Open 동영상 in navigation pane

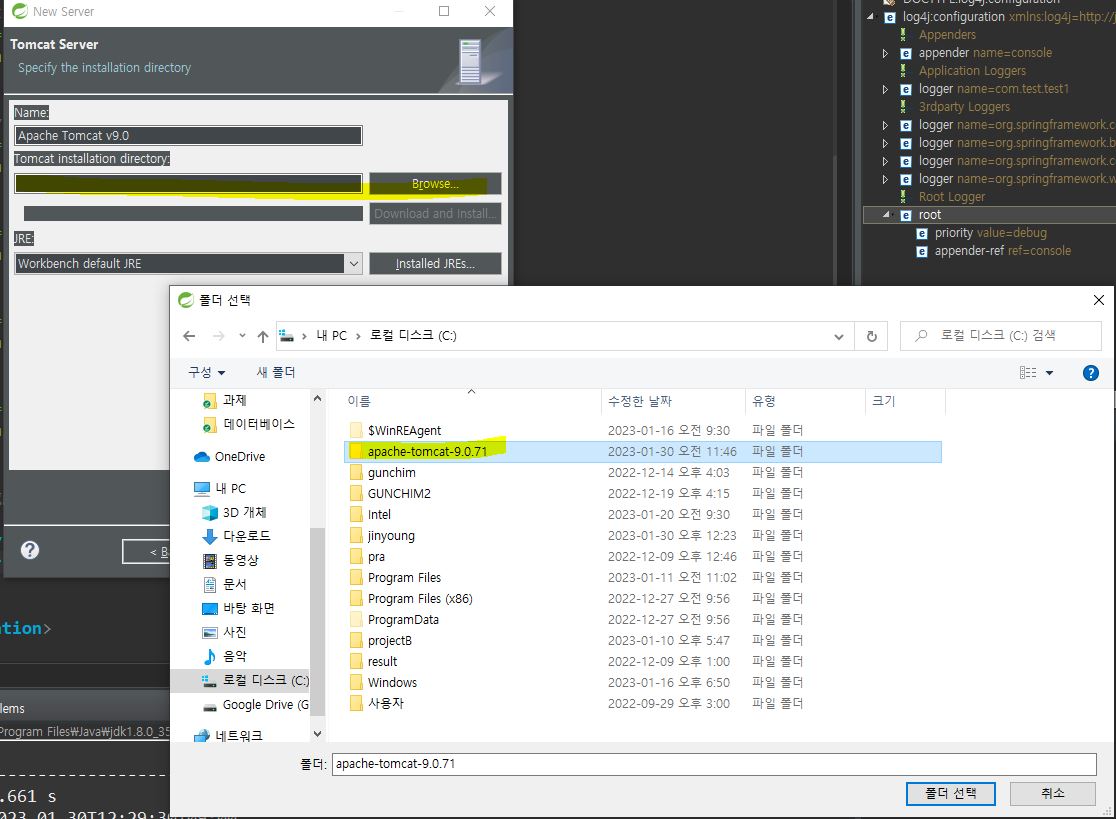tap(241, 561)
